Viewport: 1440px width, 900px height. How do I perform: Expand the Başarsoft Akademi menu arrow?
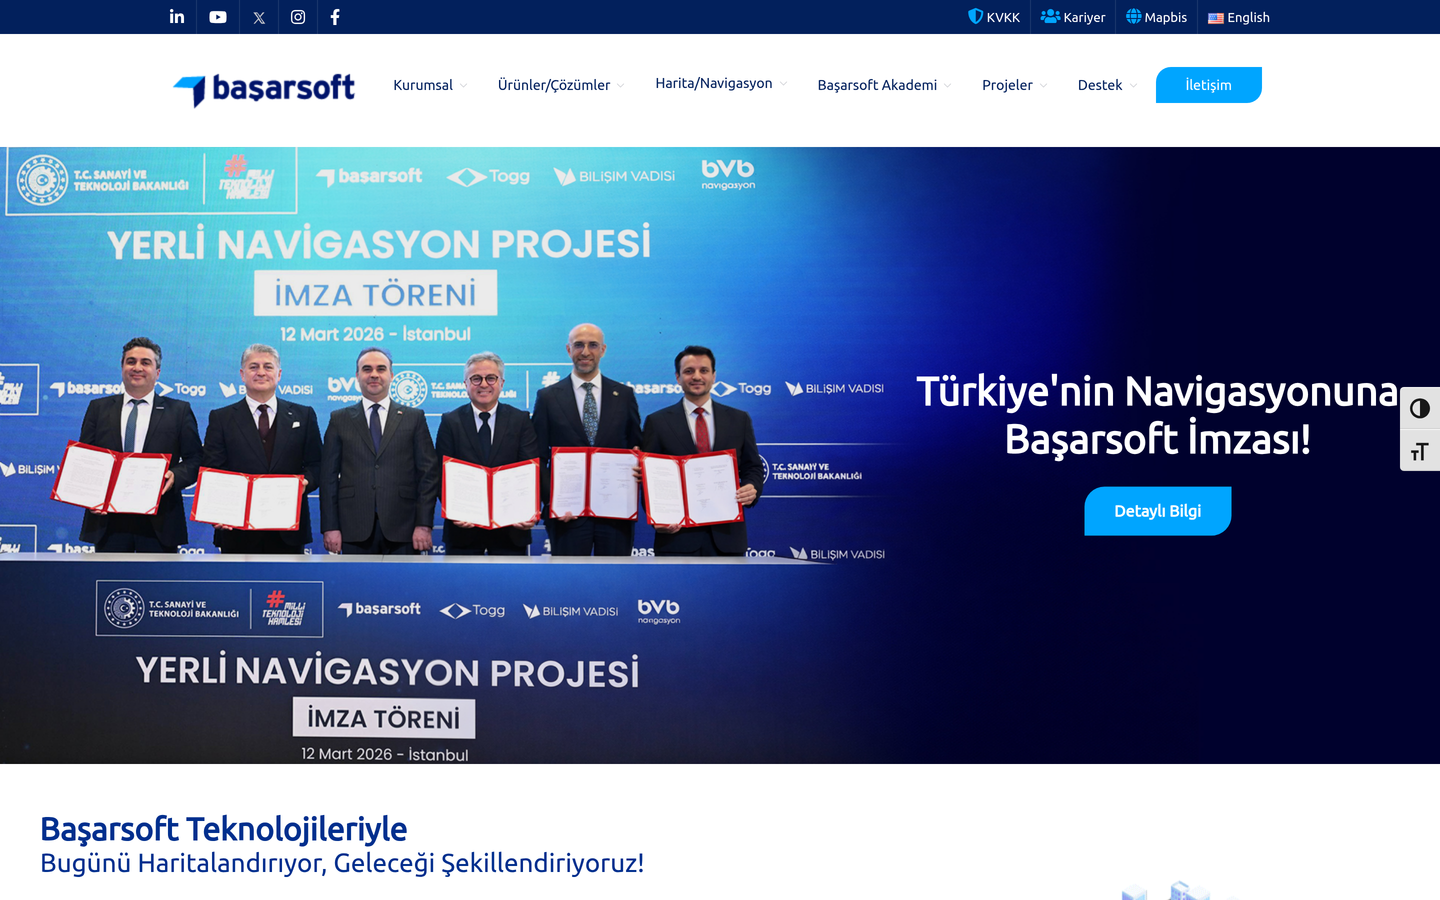tap(948, 86)
